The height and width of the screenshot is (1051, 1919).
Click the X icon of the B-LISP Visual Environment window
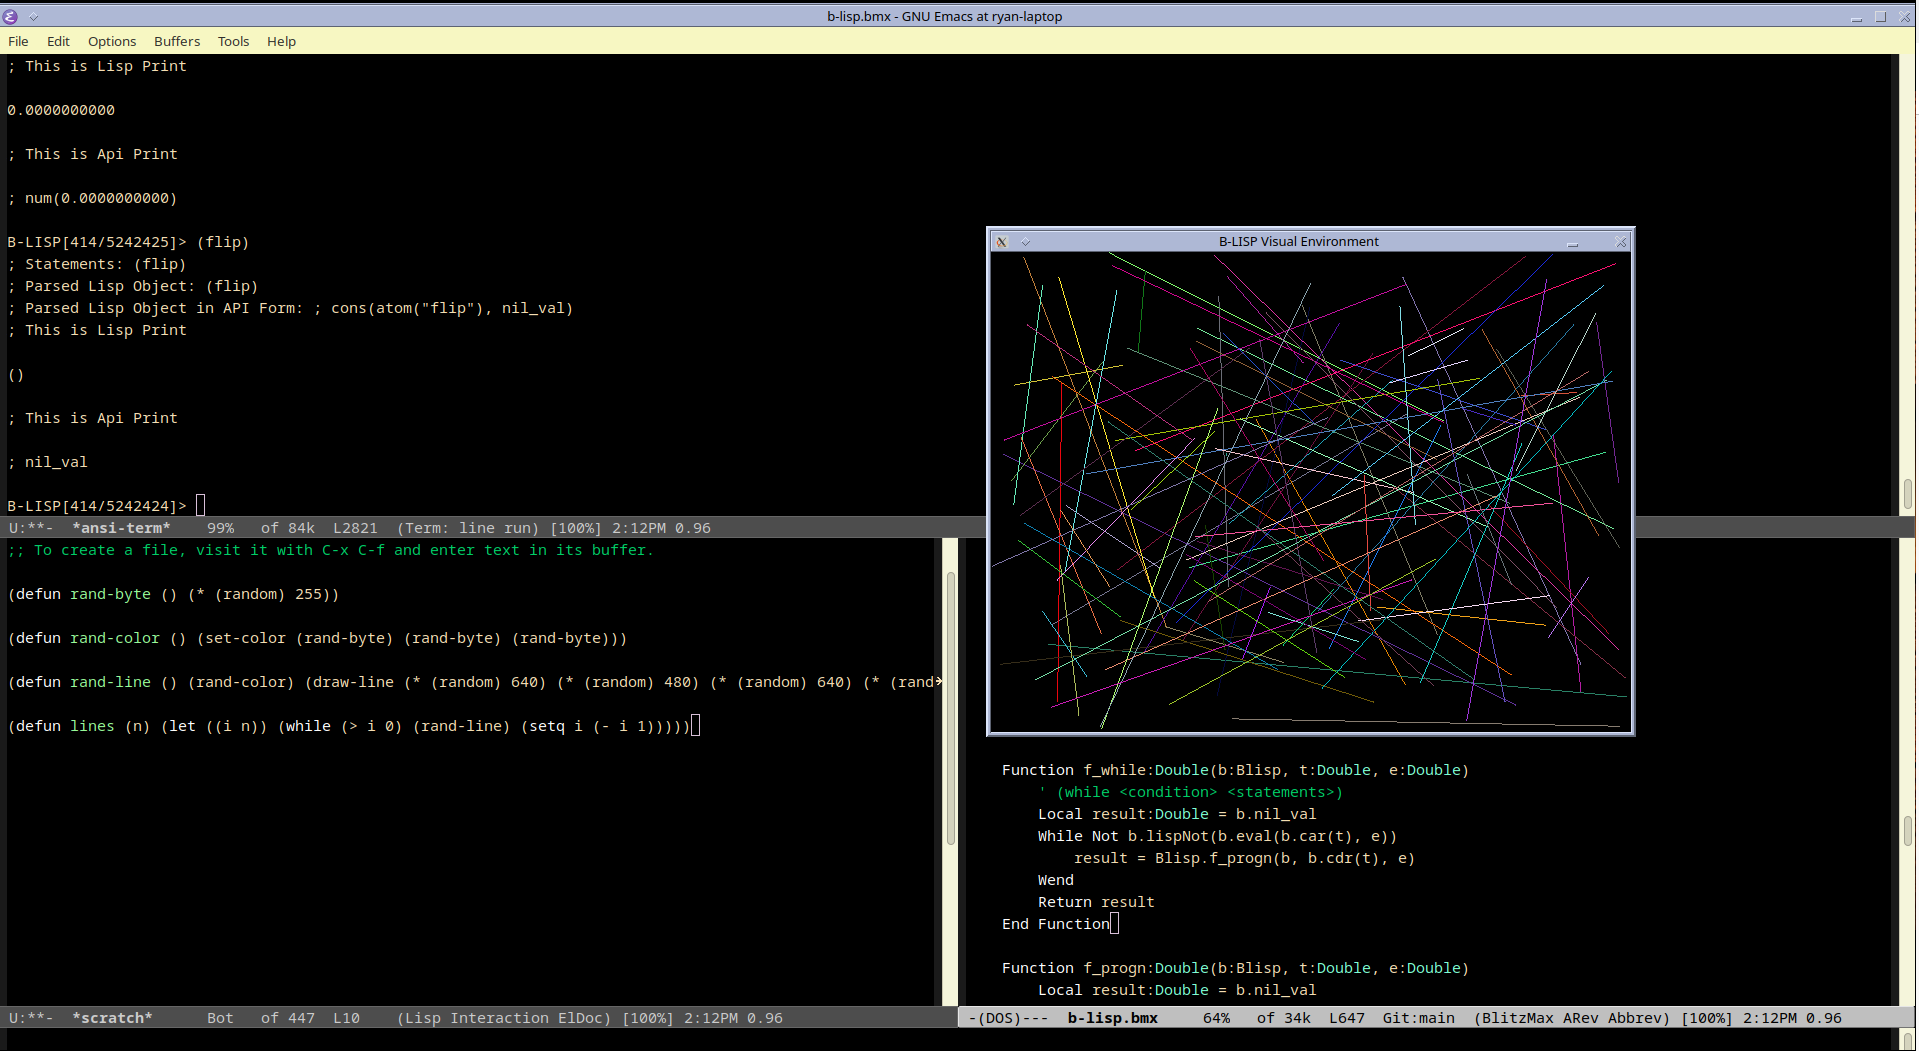(1002, 241)
